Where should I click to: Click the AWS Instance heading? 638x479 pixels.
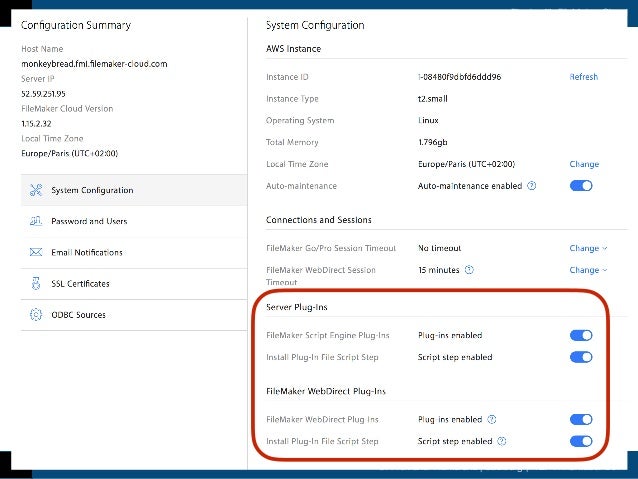[x=293, y=49]
